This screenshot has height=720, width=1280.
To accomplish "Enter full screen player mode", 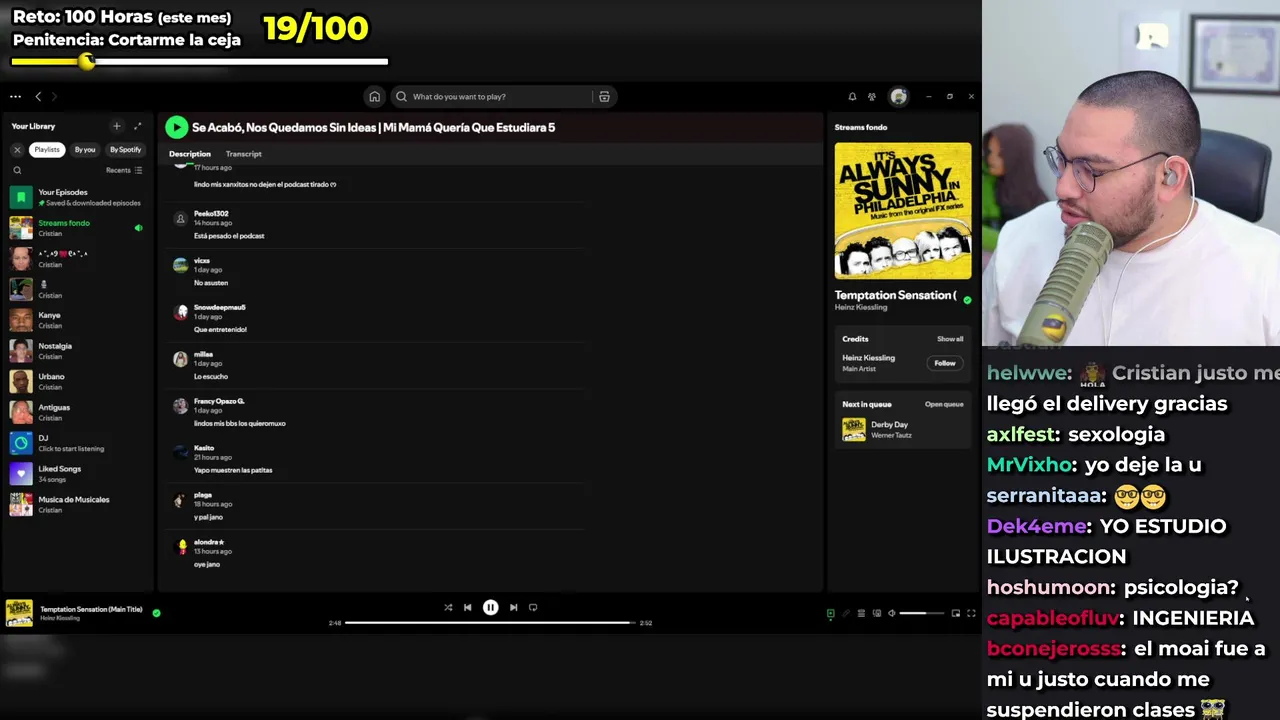I will pos(971,614).
